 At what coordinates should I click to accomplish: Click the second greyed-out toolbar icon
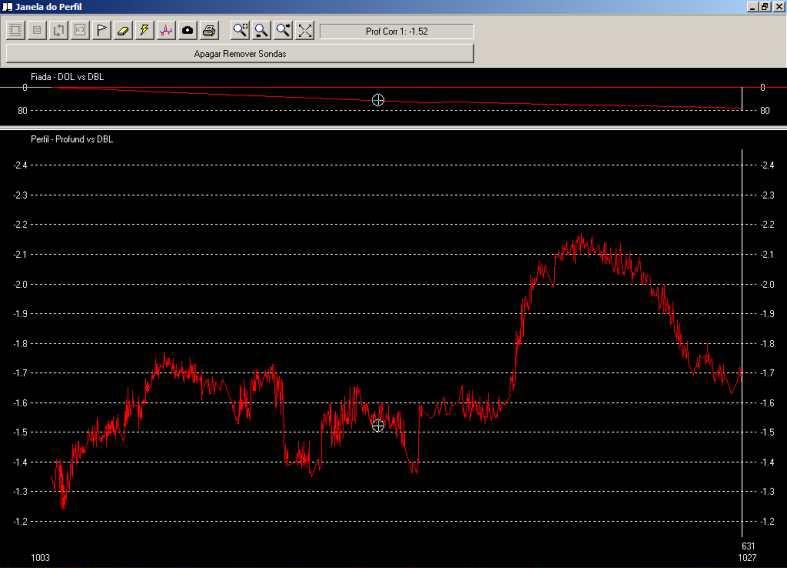pyautogui.click(x=37, y=31)
